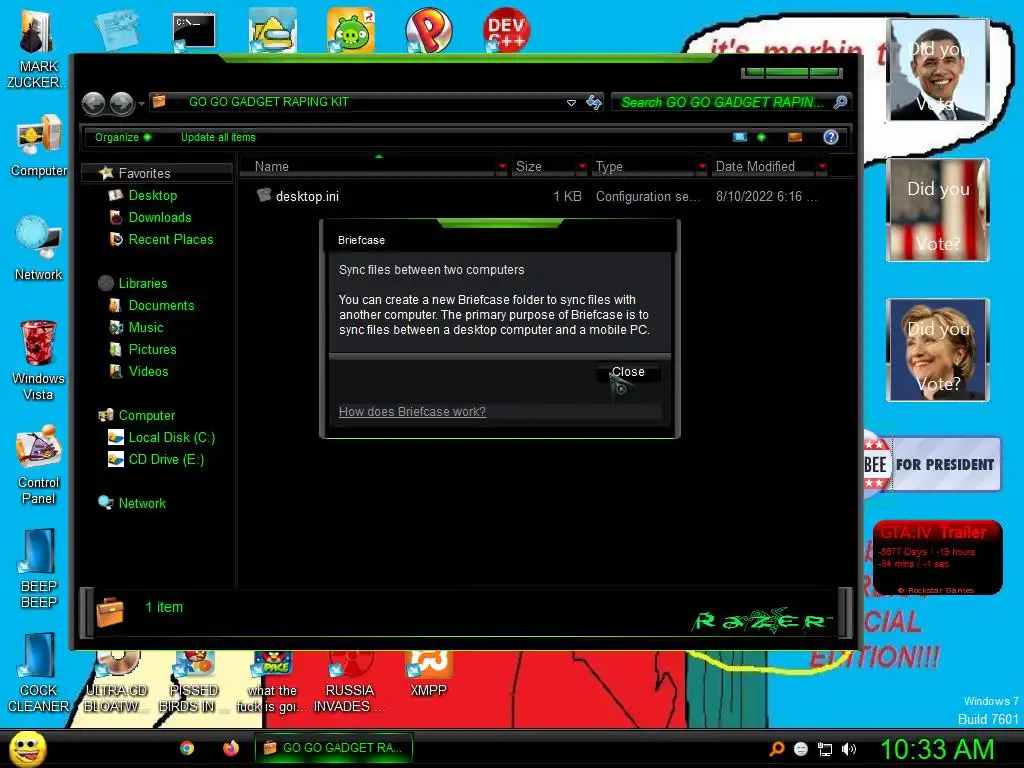Select the RUSSIA INVADES desktop shortcut
Image resolution: width=1024 pixels, height=768 pixels.
tap(349, 682)
